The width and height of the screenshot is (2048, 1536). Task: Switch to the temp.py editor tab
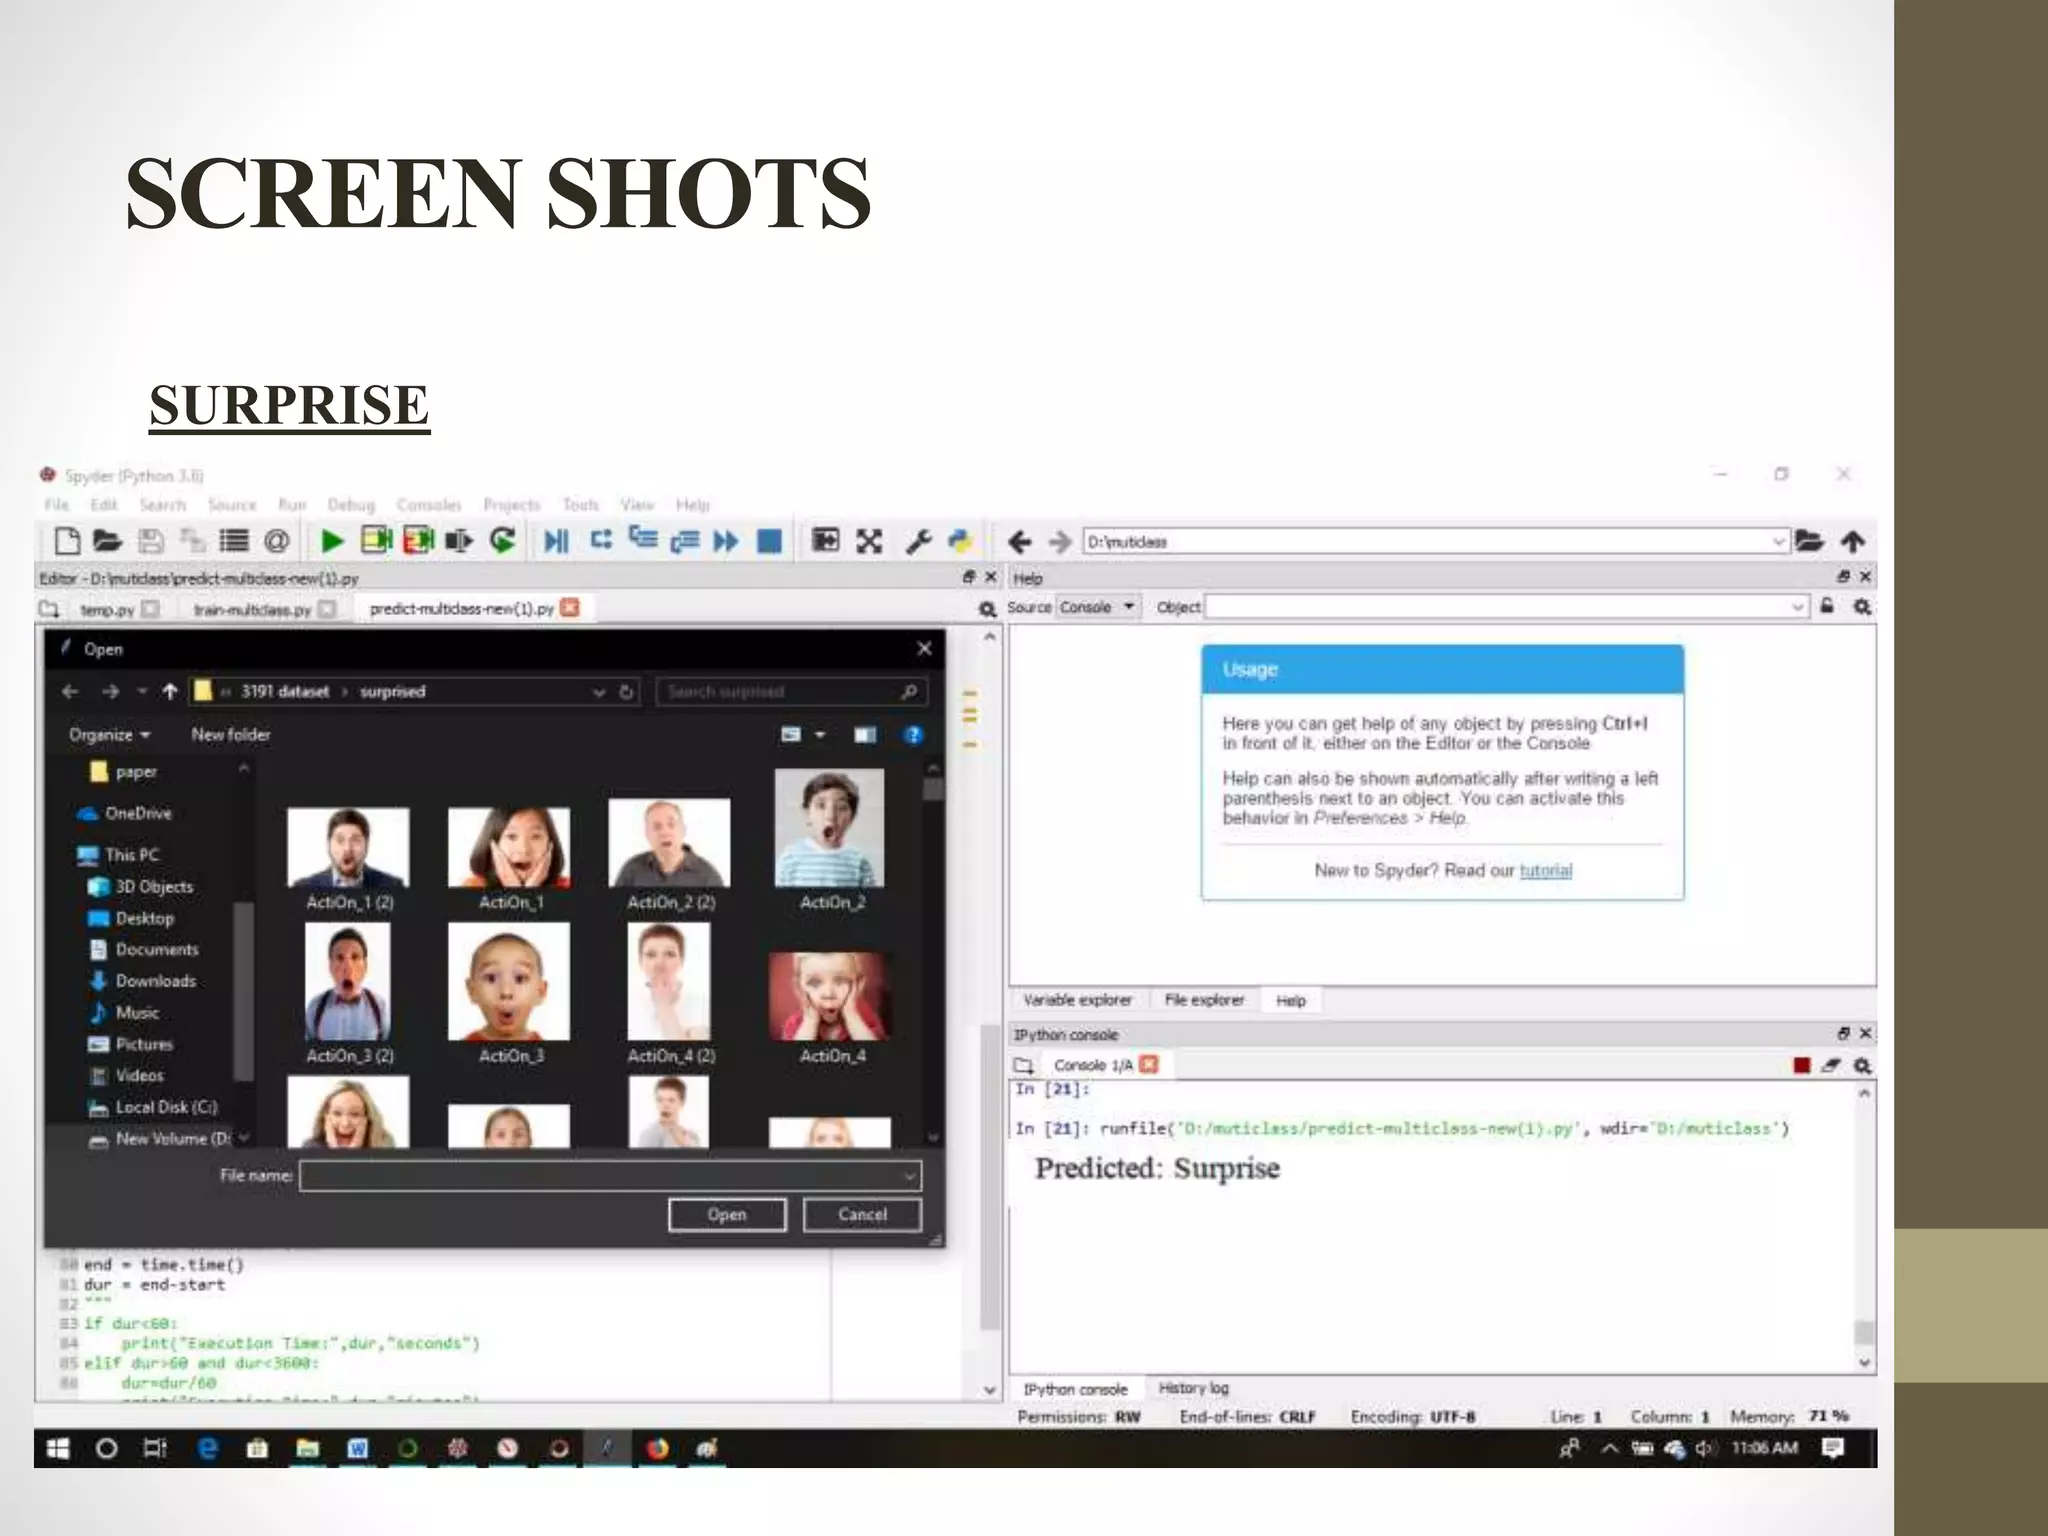(x=107, y=609)
